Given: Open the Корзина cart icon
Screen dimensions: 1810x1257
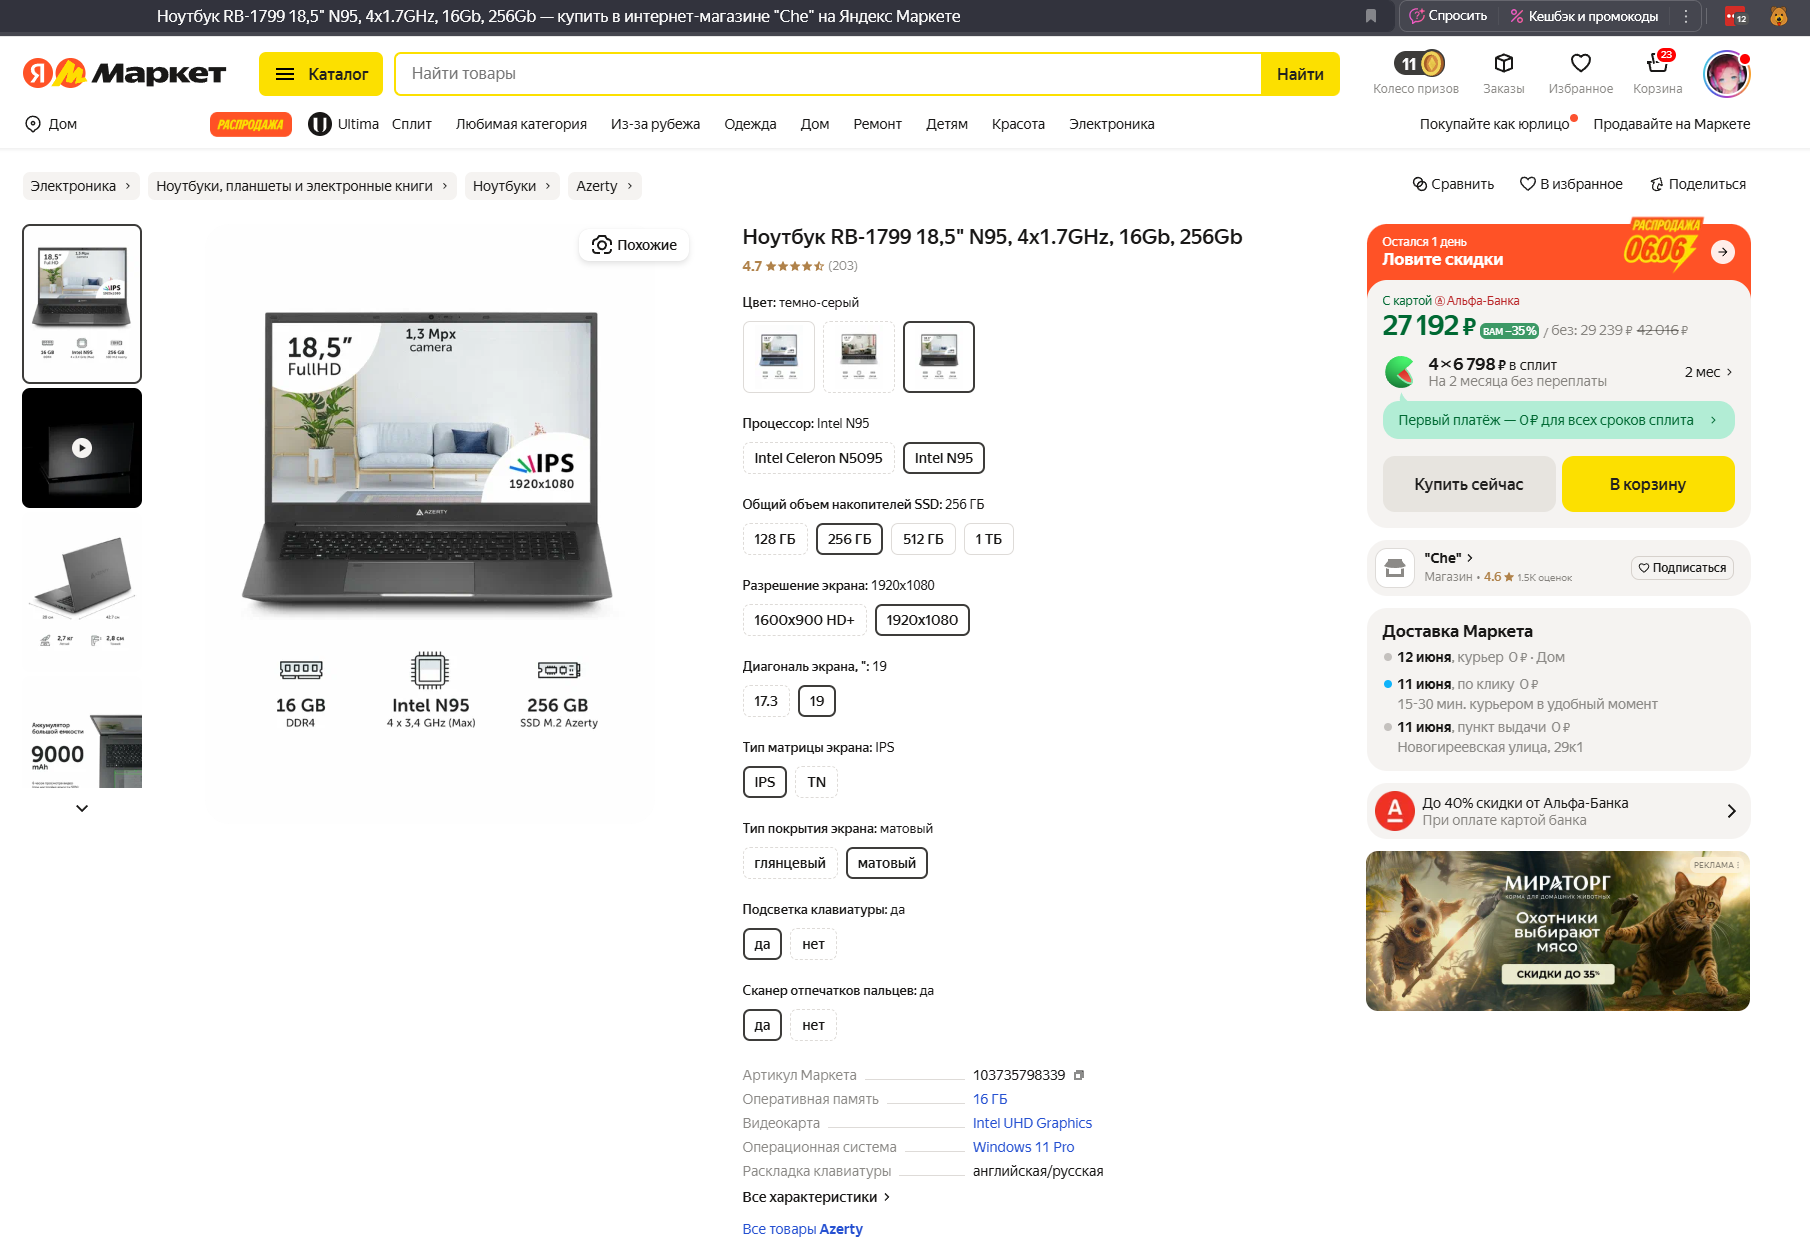Looking at the screenshot, I should pyautogui.click(x=1657, y=65).
